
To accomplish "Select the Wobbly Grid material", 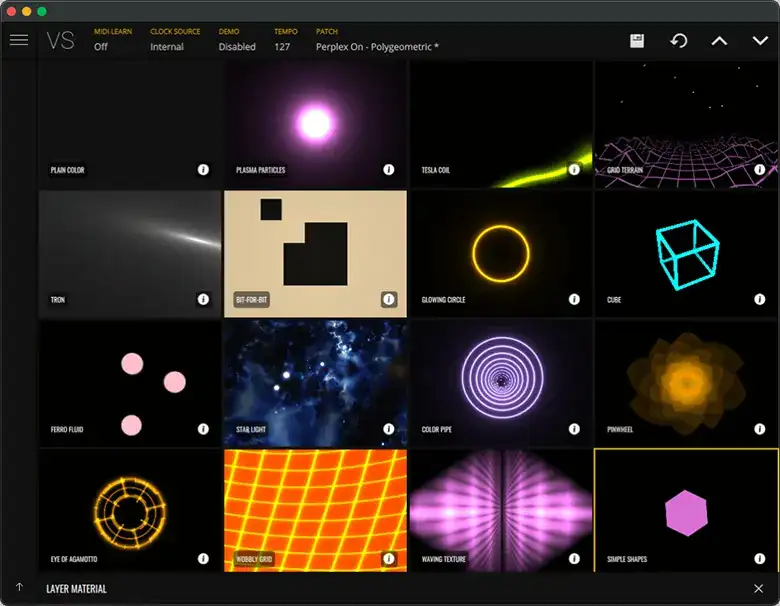I will pos(315,510).
